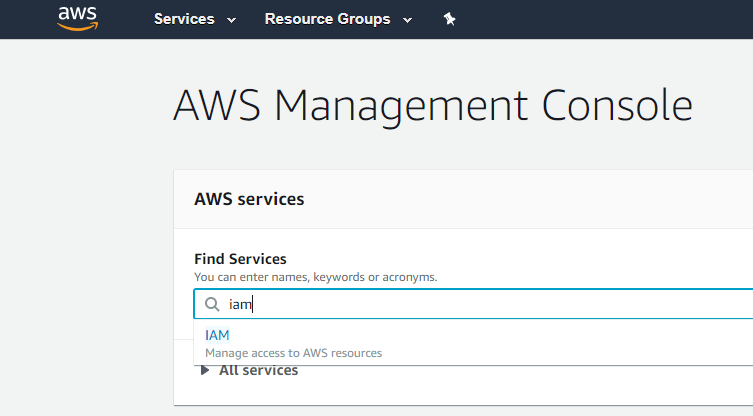
Task: Click 'Manage access to AWS resources' description
Action: click(293, 352)
